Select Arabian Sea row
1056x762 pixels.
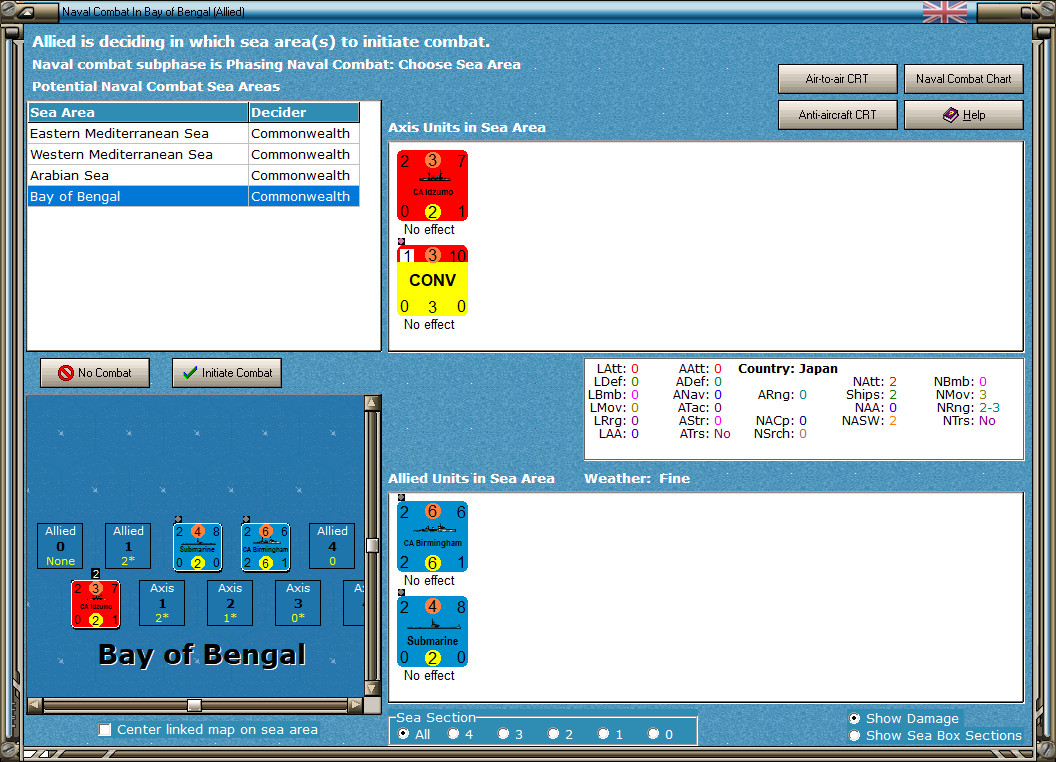coord(193,175)
